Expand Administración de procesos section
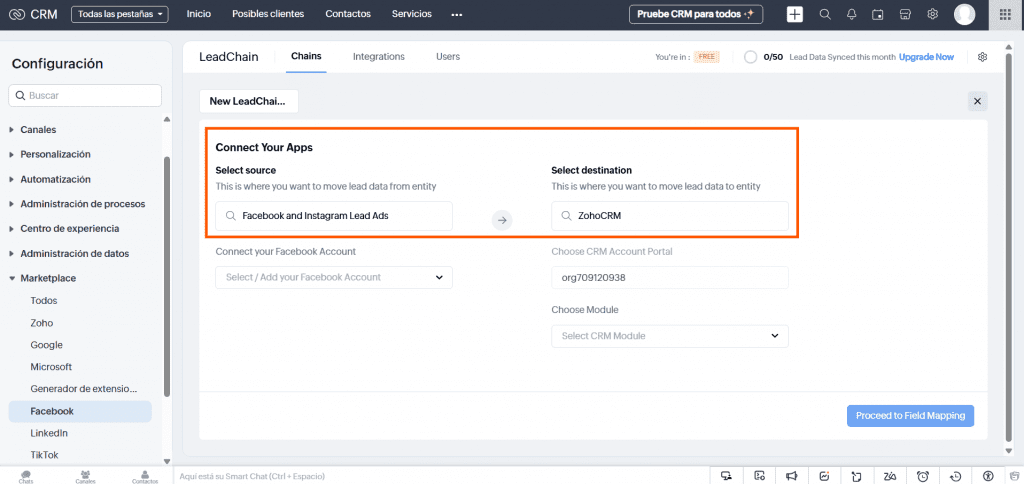1024x484 pixels. coord(82,204)
